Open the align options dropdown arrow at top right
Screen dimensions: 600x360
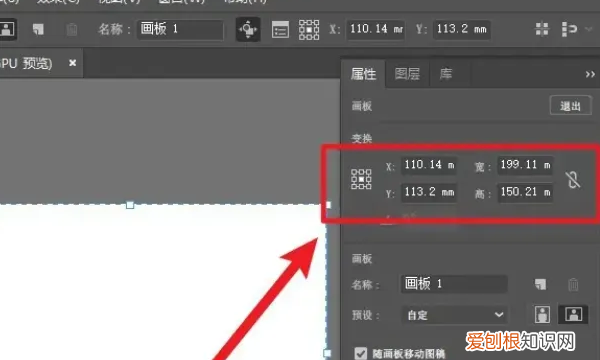point(589,29)
